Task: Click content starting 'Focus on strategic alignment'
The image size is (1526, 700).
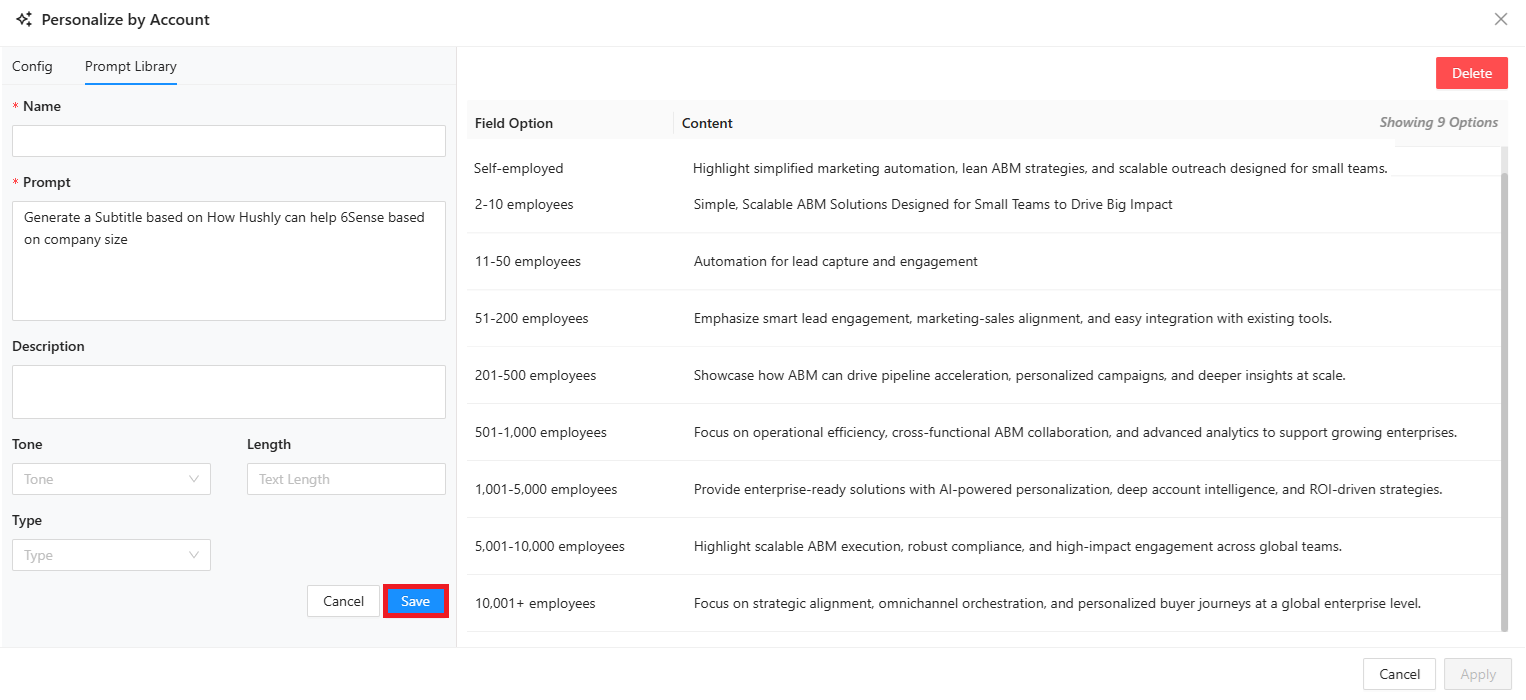Action: tap(1057, 603)
